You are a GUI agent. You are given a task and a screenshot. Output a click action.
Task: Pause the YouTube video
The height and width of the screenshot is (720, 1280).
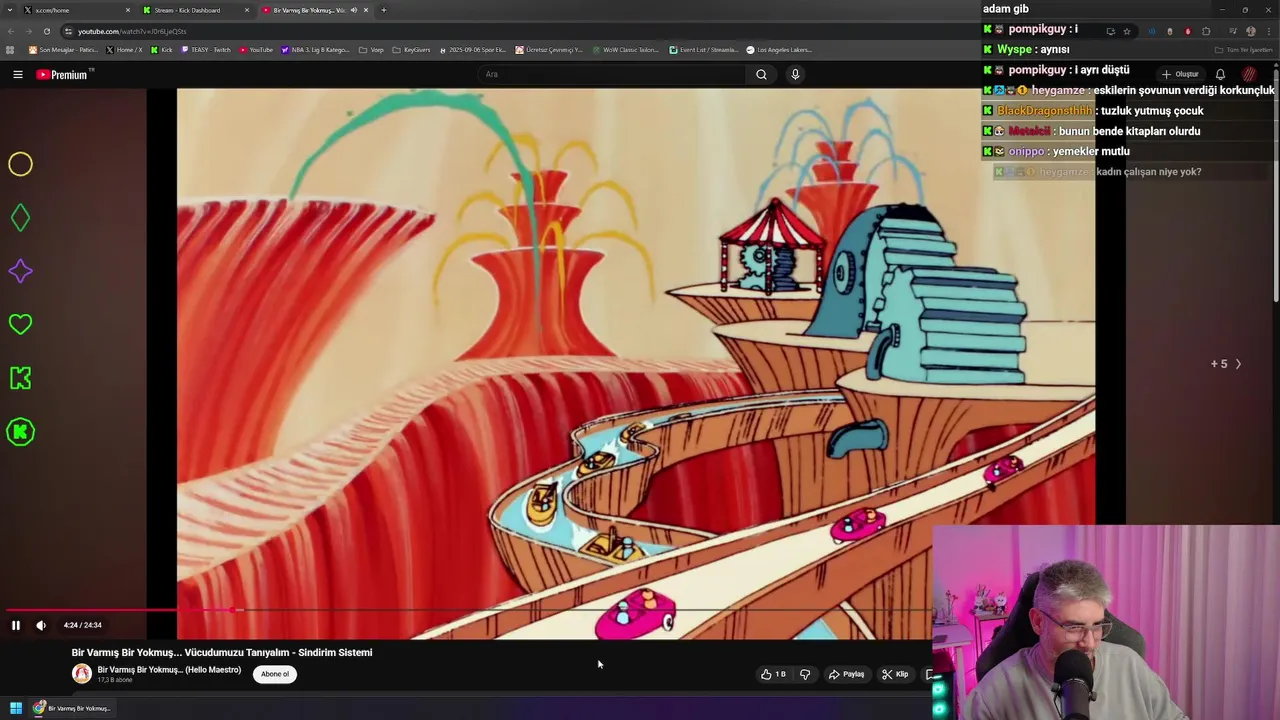coord(16,625)
